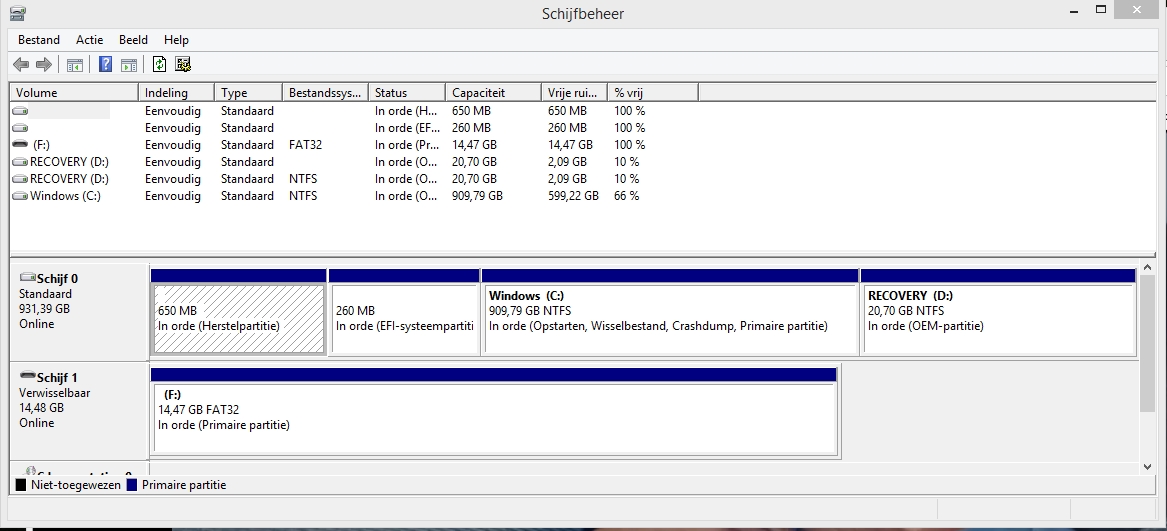Select the RECOVERY (D:) partition block on Schijf 0

click(997, 319)
